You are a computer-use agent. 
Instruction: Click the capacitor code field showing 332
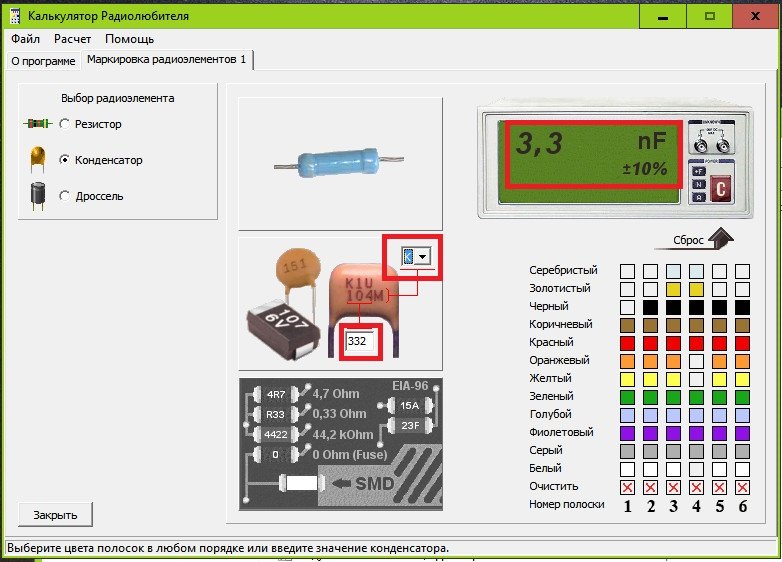point(357,342)
